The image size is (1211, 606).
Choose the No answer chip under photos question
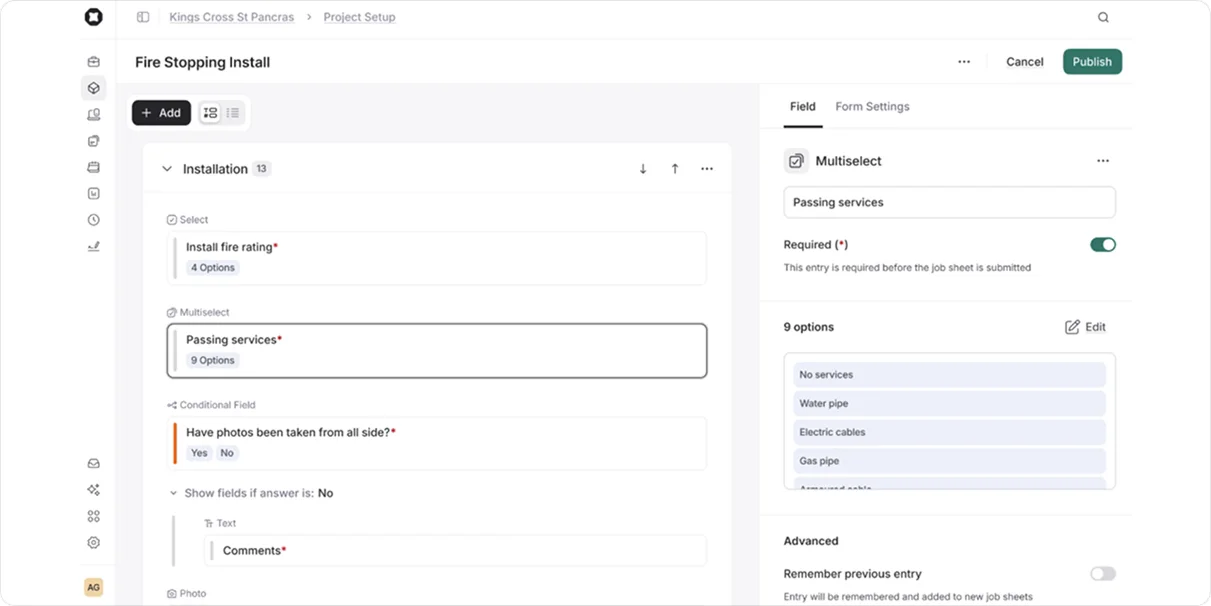point(227,453)
